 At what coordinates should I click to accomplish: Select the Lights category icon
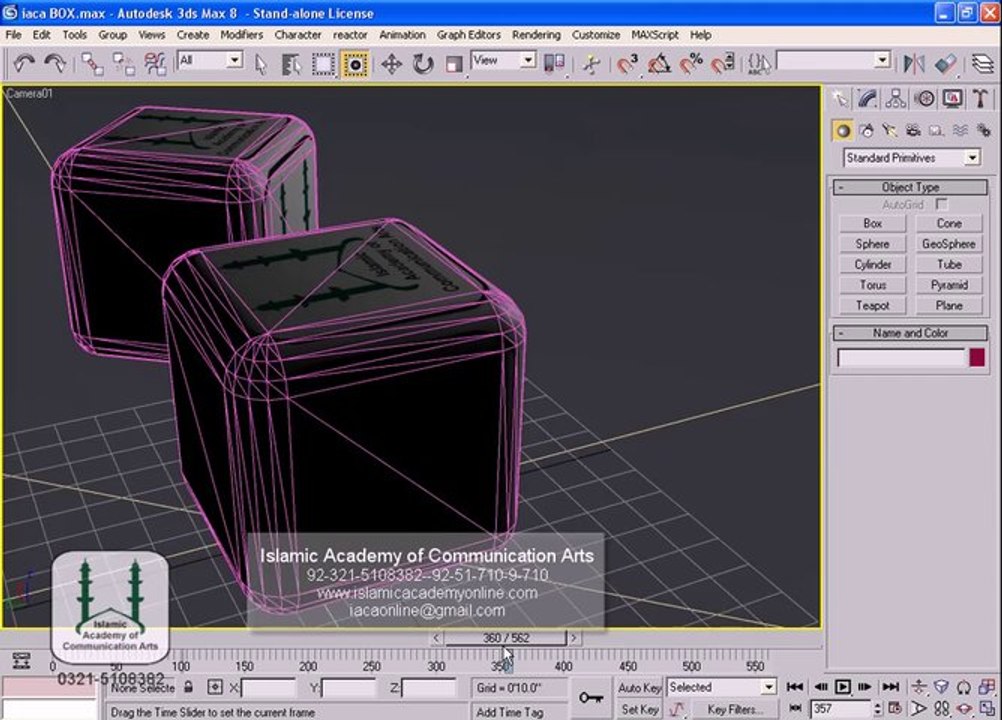pyautogui.click(x=890, y=130)
